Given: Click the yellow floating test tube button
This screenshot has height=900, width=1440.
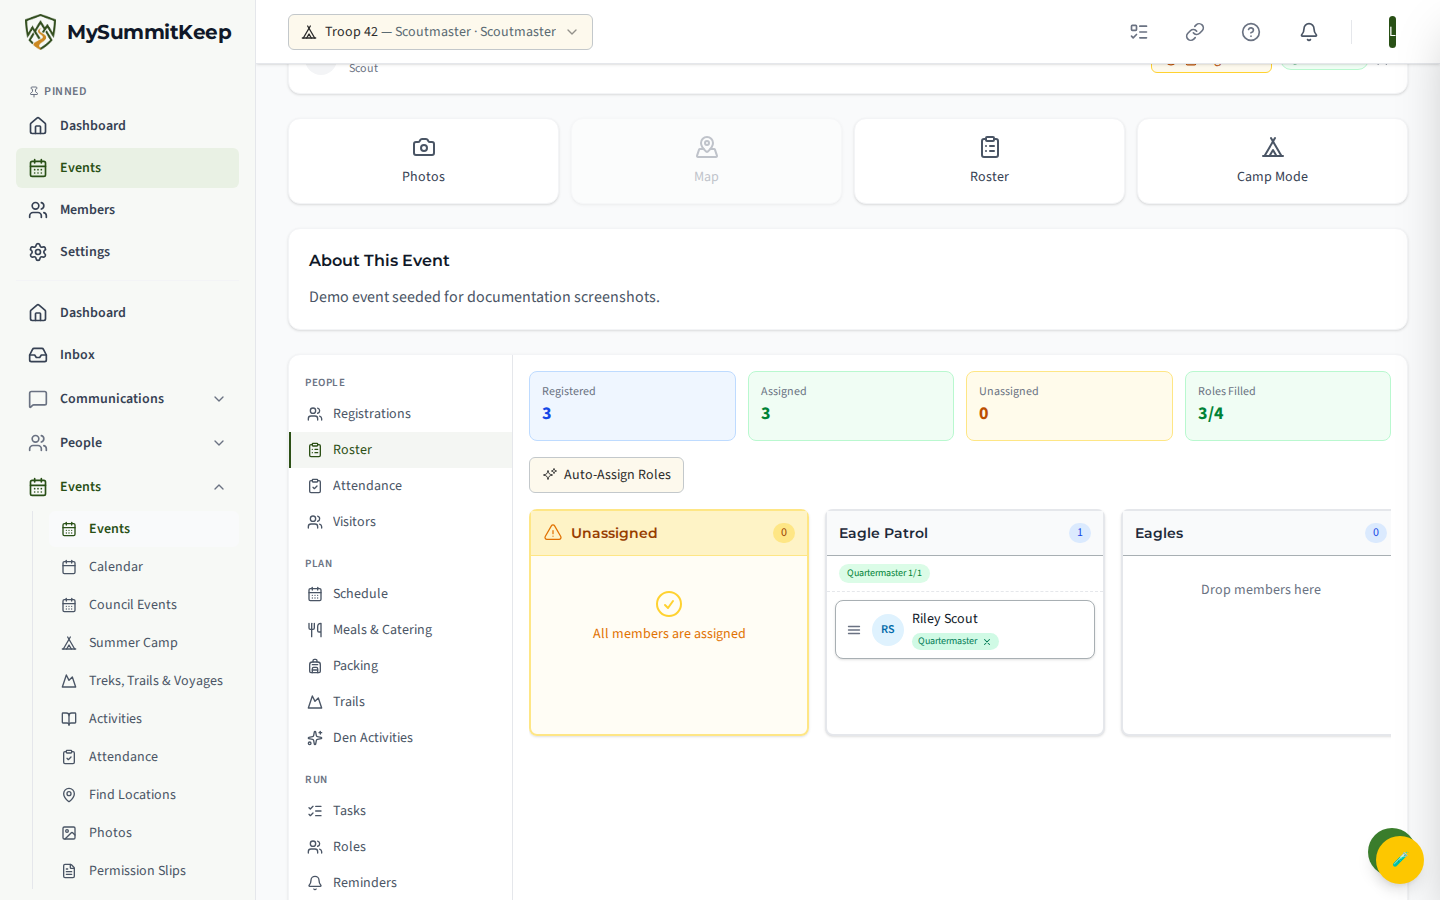Looking at the screenshot, I should tap(1400, 859).
